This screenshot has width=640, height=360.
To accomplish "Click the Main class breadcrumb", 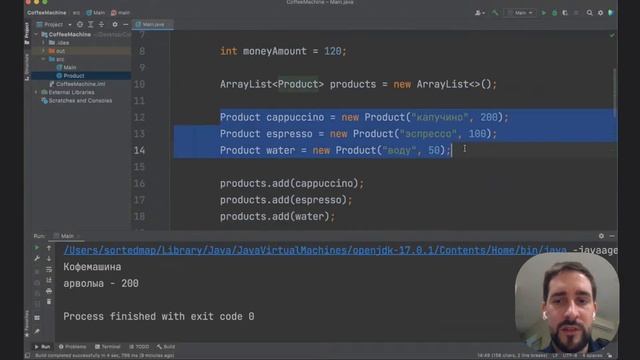I will [96, 13].
